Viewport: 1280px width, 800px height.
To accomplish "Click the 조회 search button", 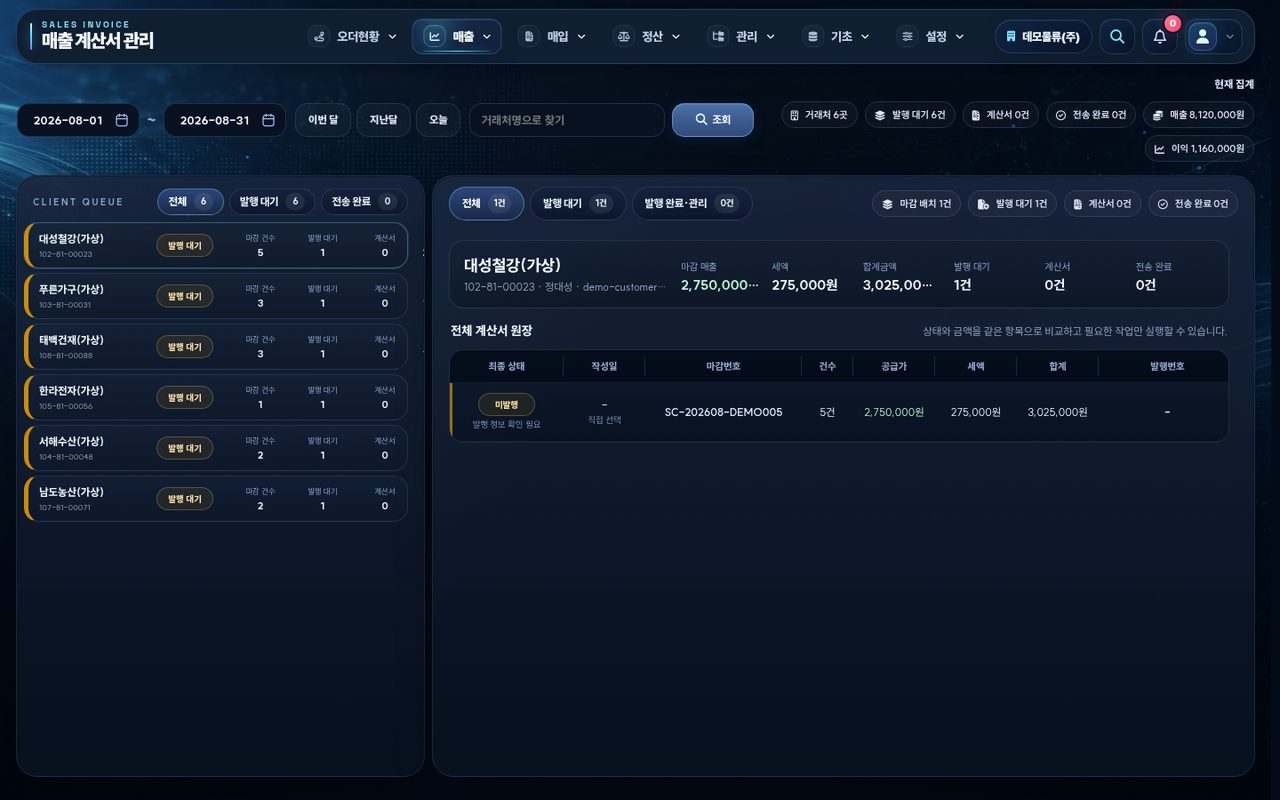I will (713, 120).
